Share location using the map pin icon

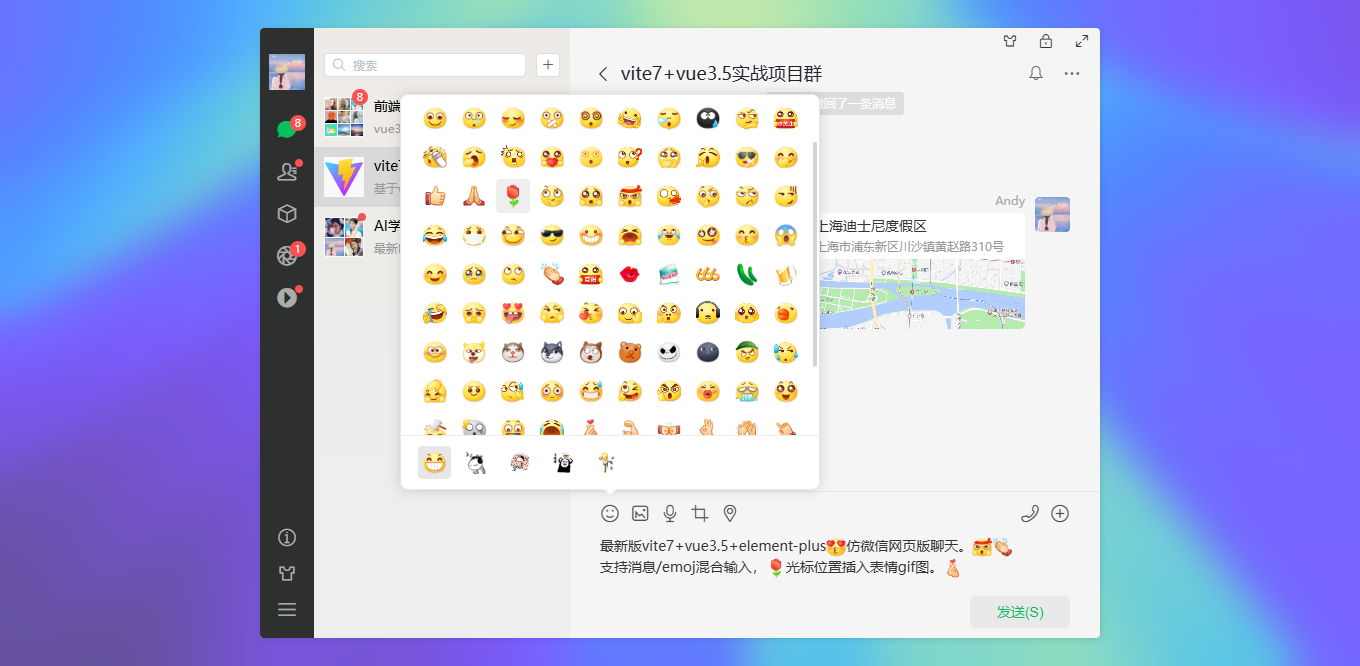(730, 513)
